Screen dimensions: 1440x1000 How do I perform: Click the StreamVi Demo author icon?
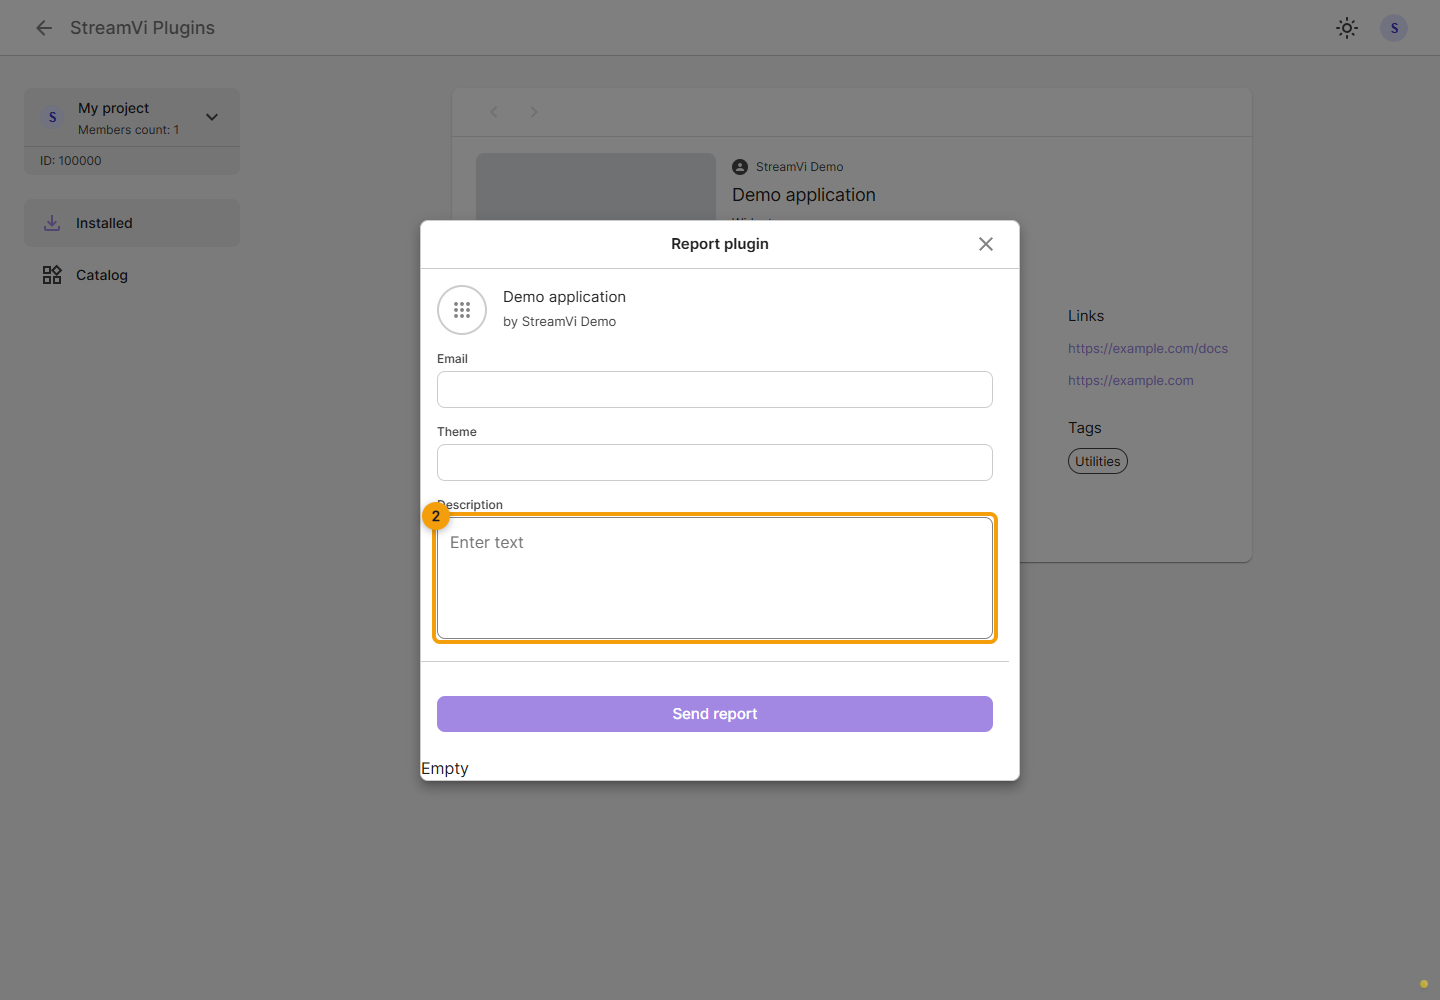coord(740,167)
